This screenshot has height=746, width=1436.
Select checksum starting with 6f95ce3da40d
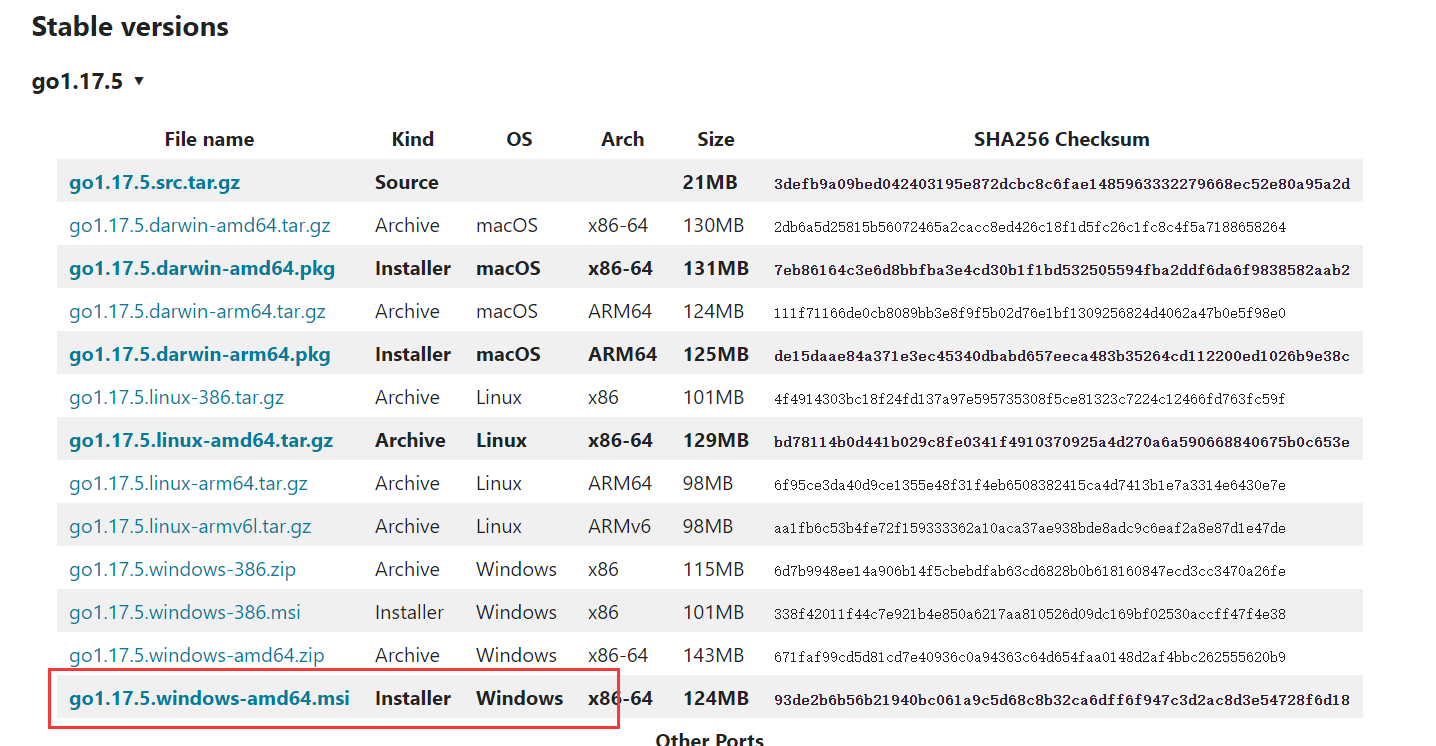click(x=1030, y=485)
